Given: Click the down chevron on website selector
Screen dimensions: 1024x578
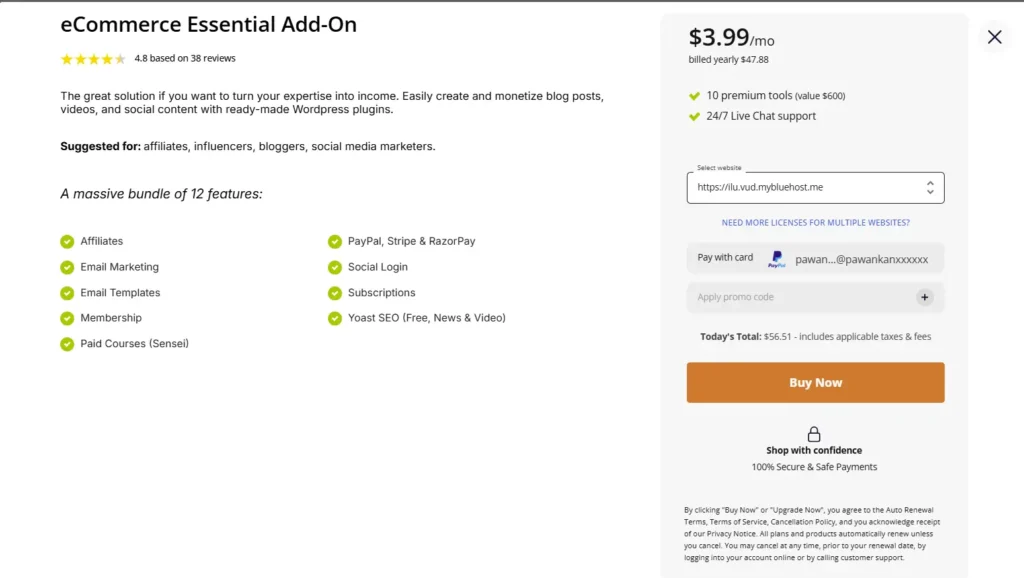Looking at the screenshot, I should point(931,192).
